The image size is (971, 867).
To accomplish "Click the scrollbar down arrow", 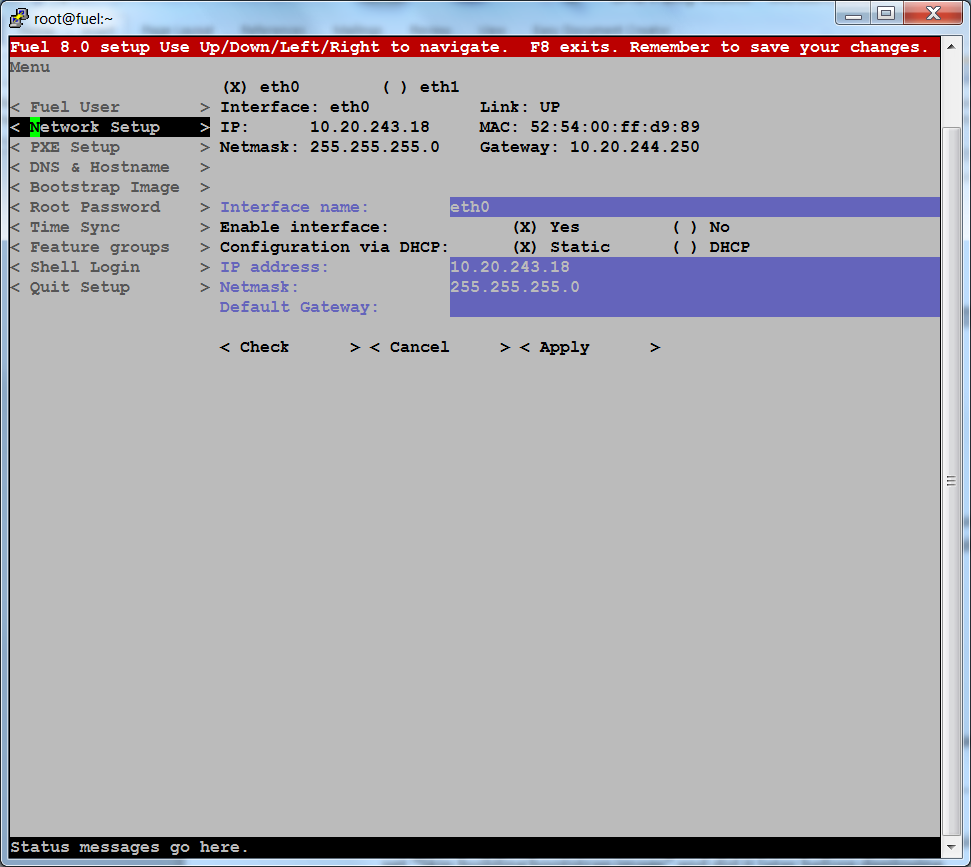I will coord(951,847).
